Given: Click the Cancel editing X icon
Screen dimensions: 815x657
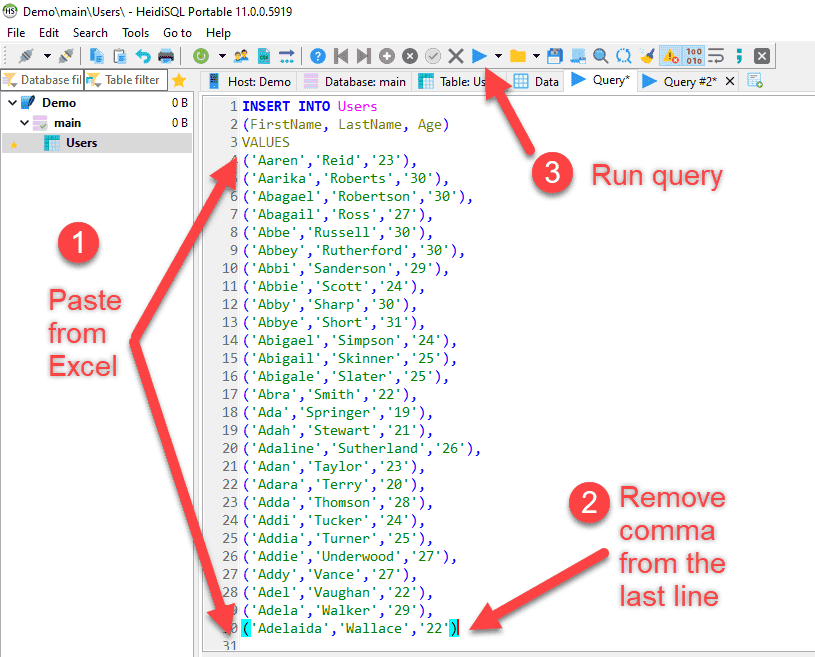Looking at the screenshot, I should click(x=456, y=56).
